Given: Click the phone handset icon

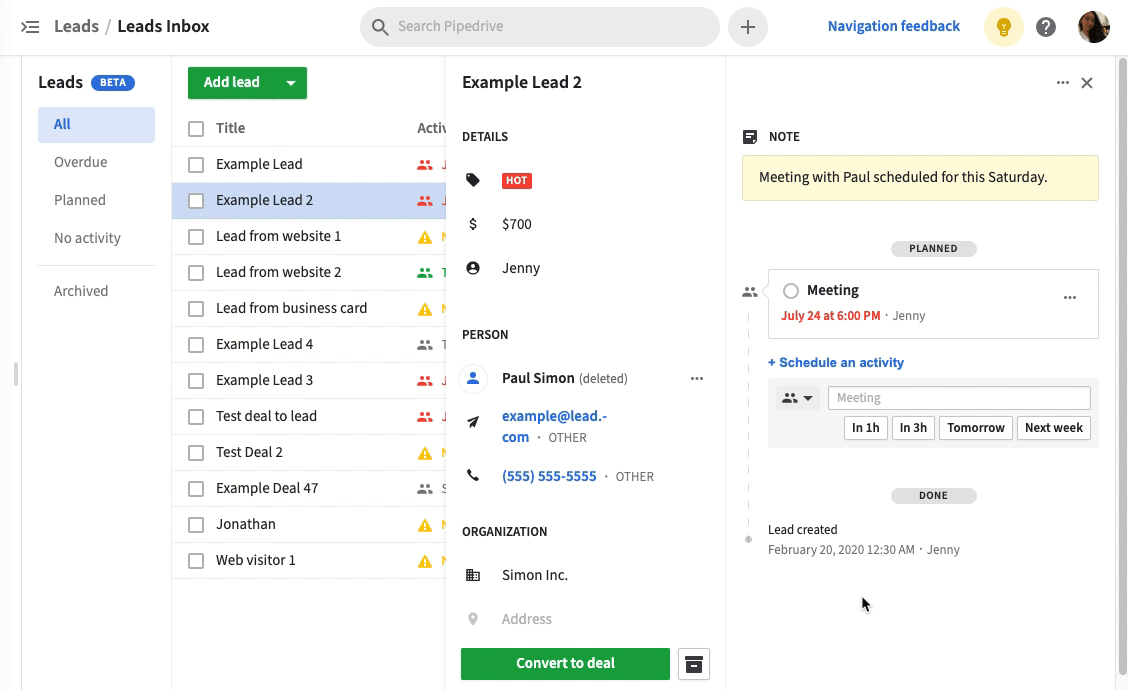Looking at the screenshot, I should pos(473,475).
